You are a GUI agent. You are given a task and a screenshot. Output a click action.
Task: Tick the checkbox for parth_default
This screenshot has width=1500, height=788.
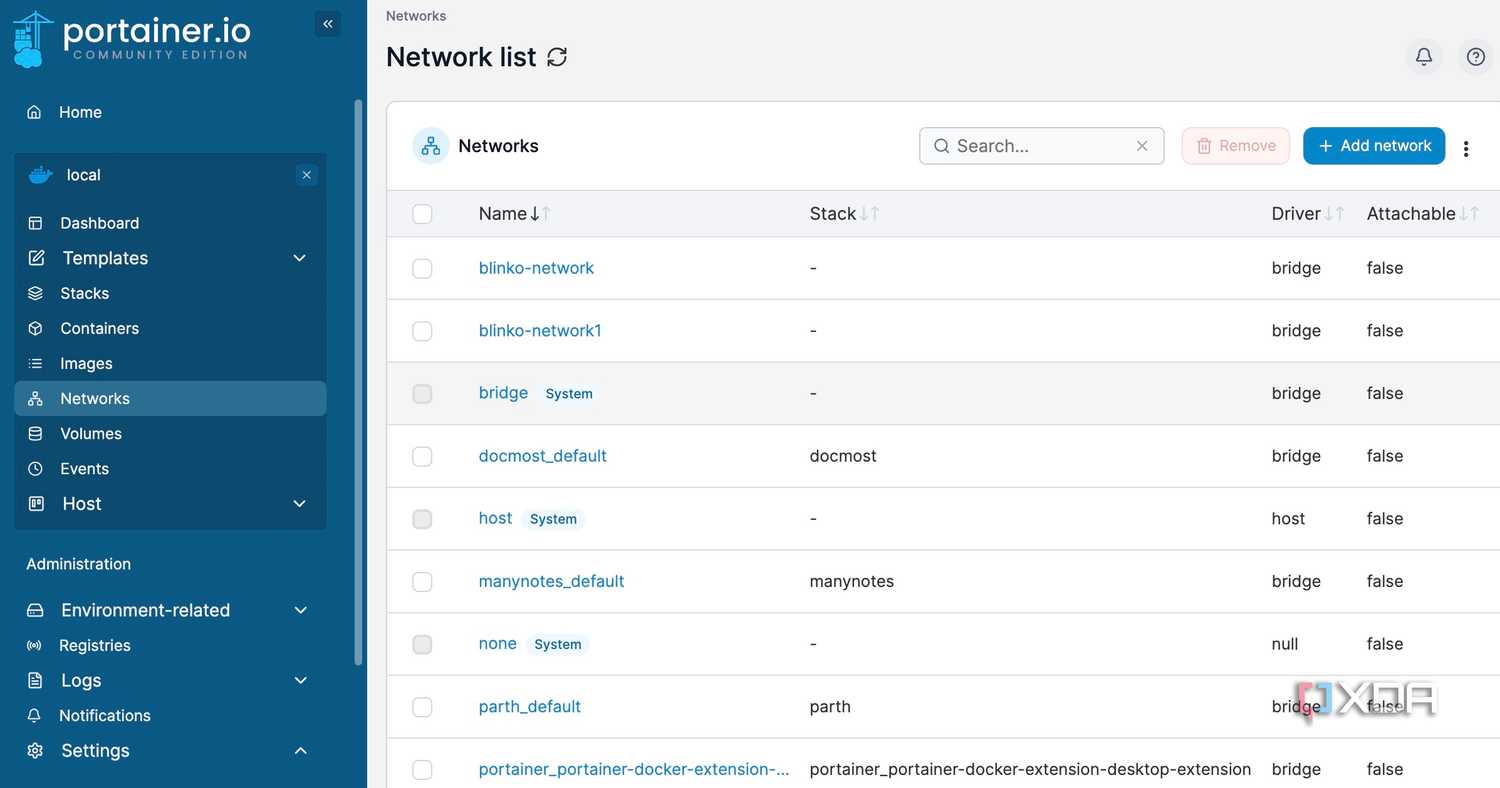pyautogui.click(x=422, y=707)
